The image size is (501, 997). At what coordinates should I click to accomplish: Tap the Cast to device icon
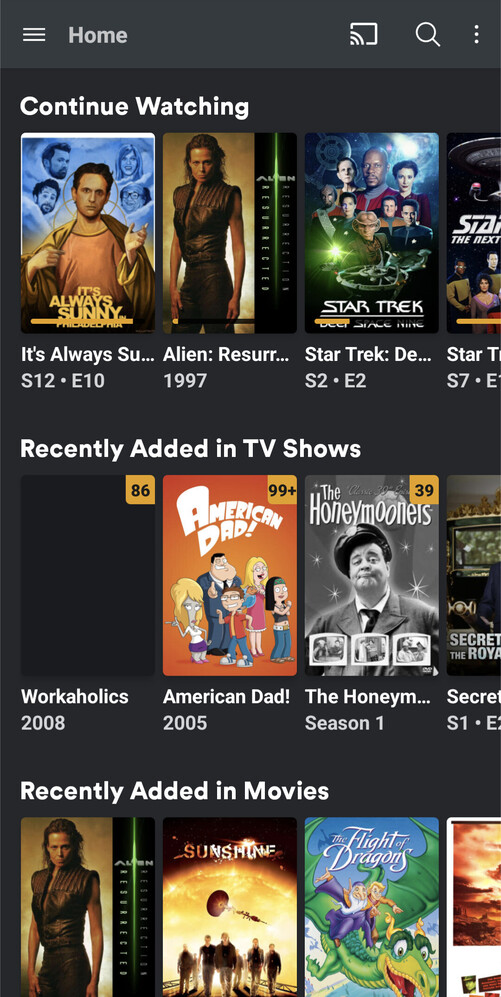364,34
